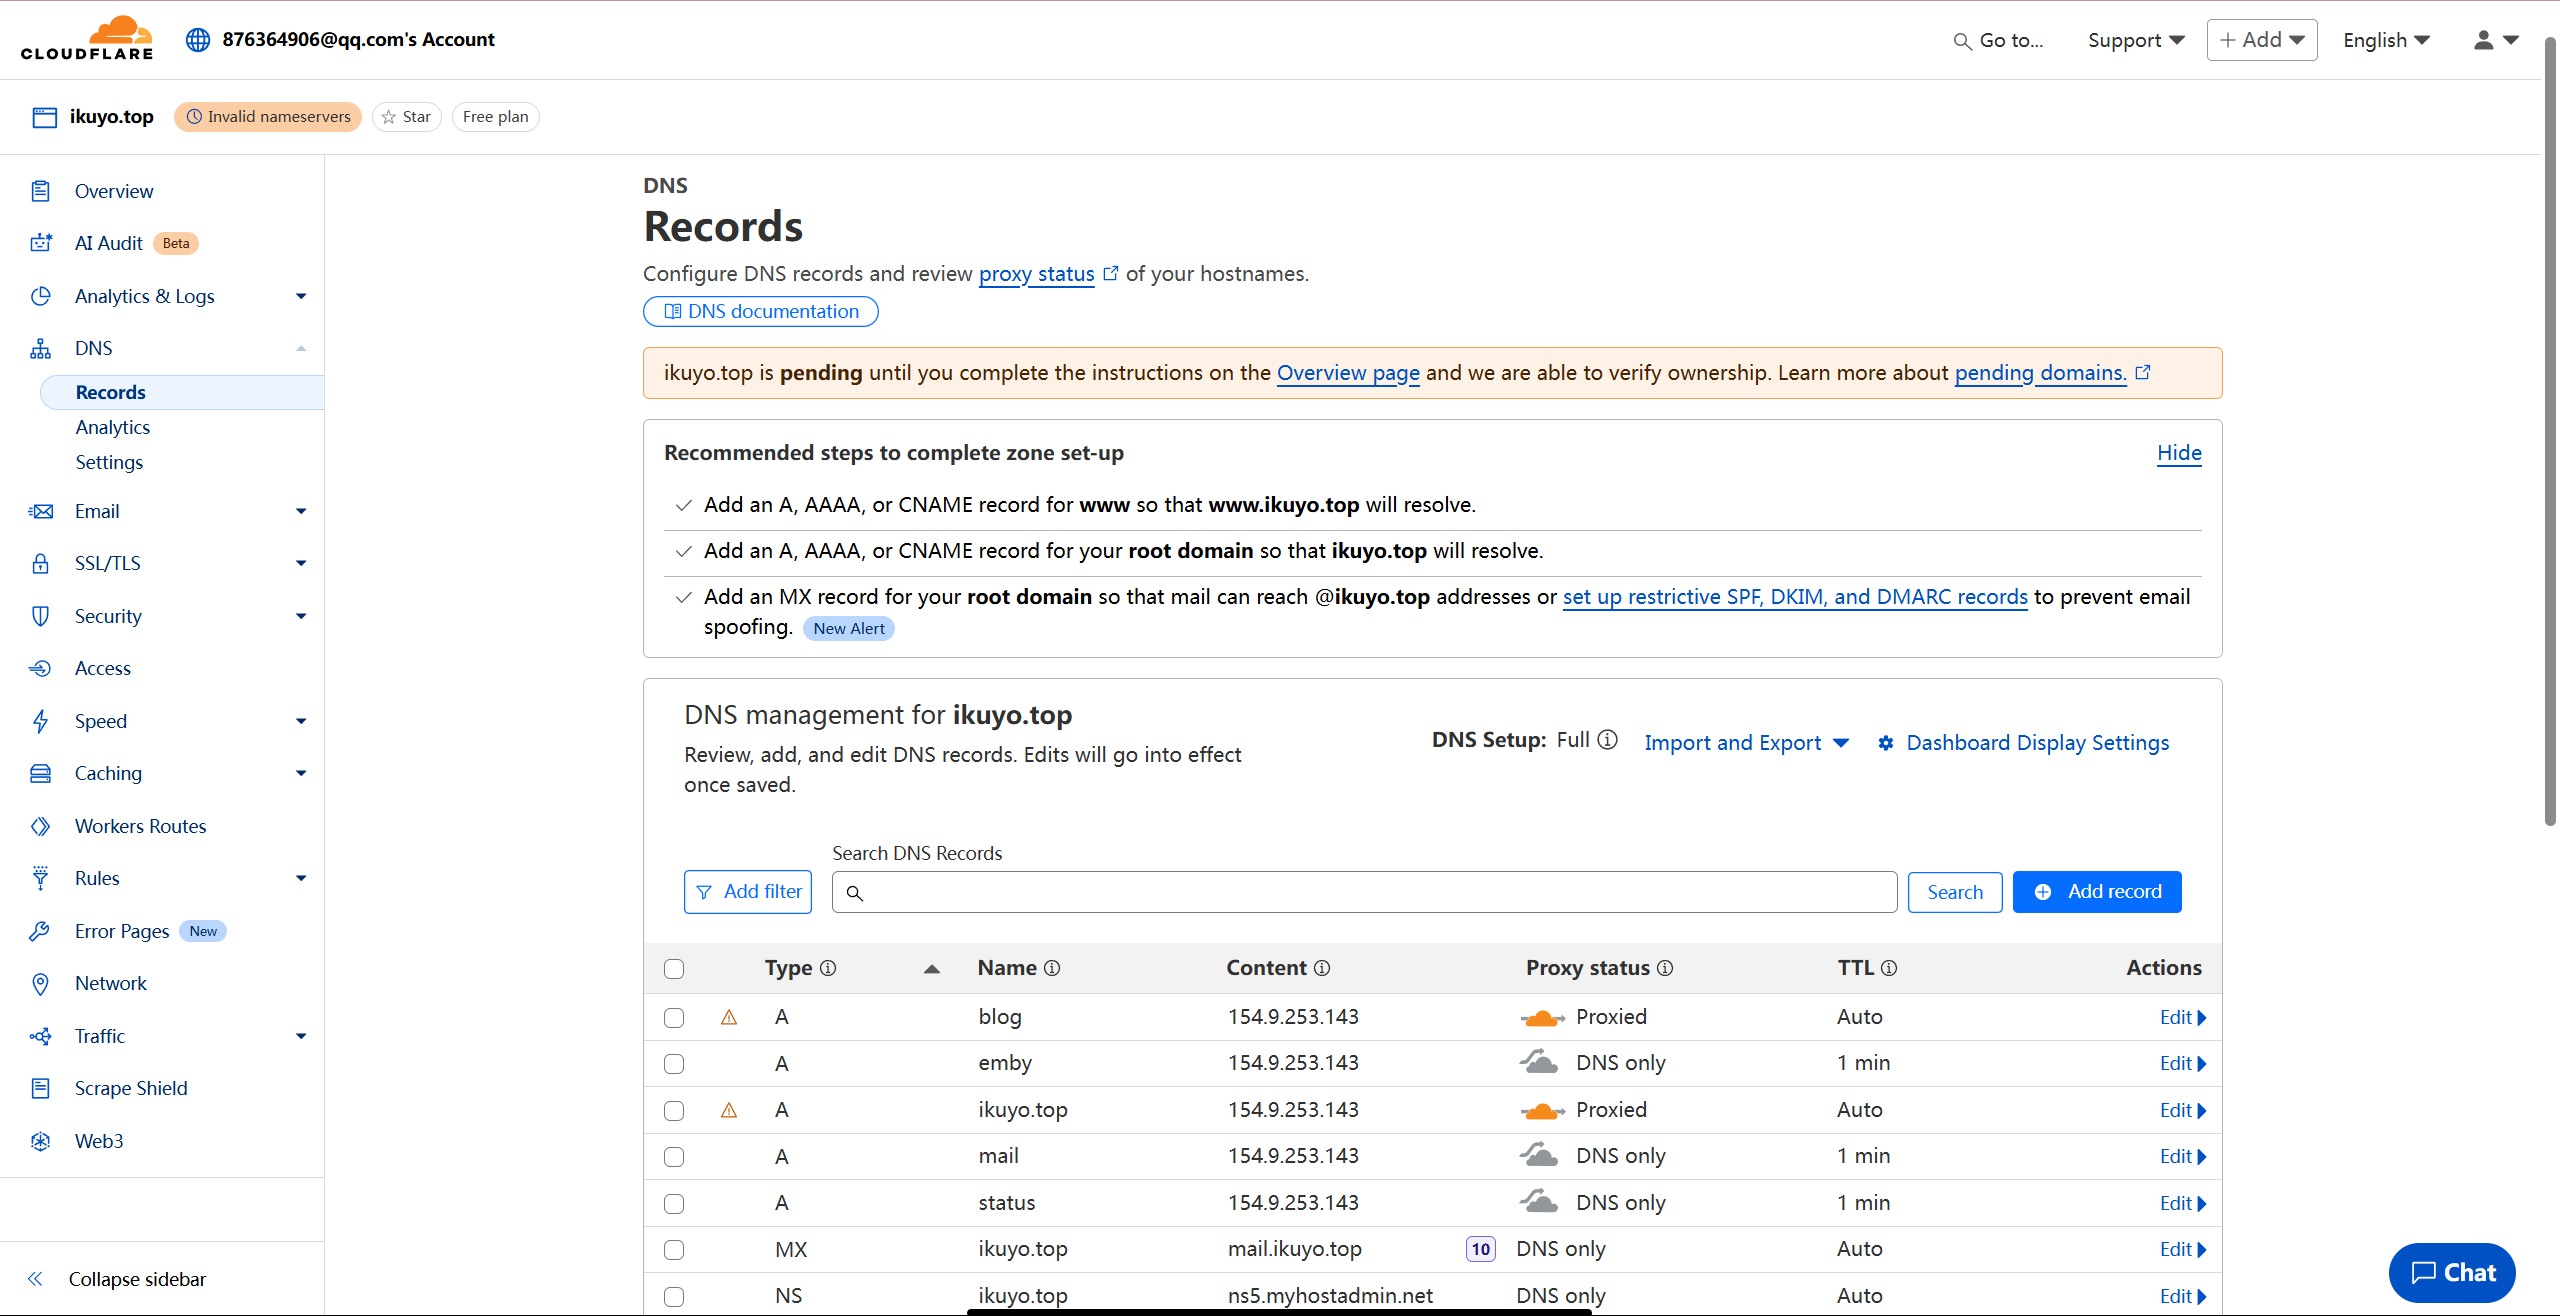Click the page vertical scrollbar
Screen dimensions: 2560x1316
click(2550, 430)
